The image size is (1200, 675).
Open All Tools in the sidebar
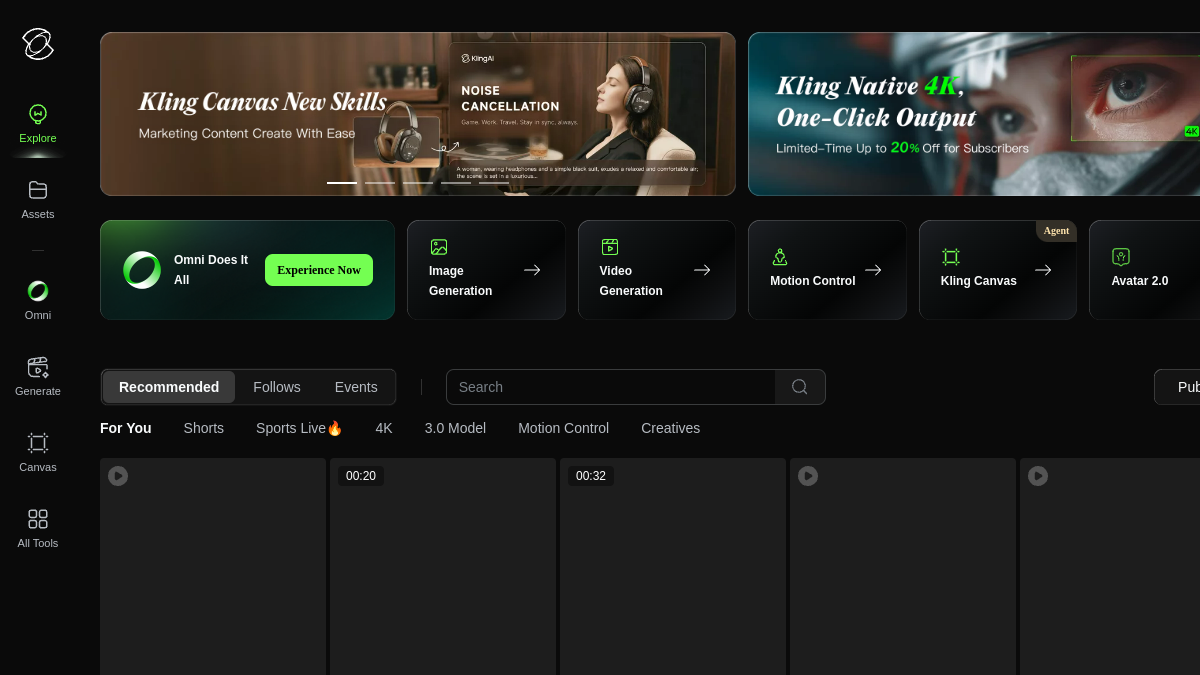(38, 528)
